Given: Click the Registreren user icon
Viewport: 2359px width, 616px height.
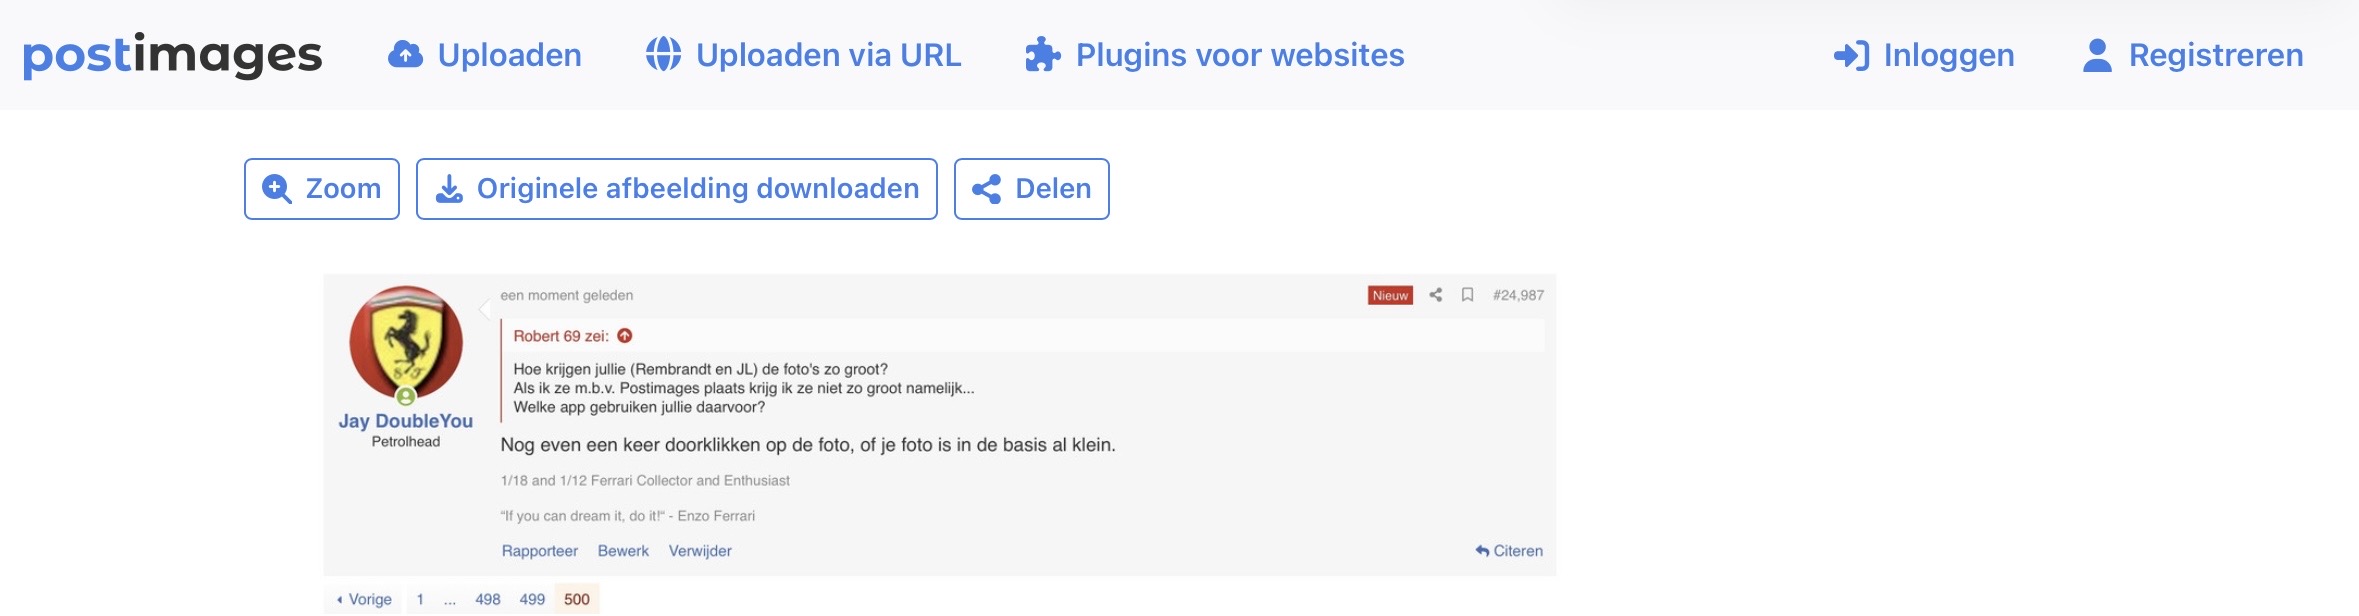Looking at the screenshot, I should pos(2097,55).
